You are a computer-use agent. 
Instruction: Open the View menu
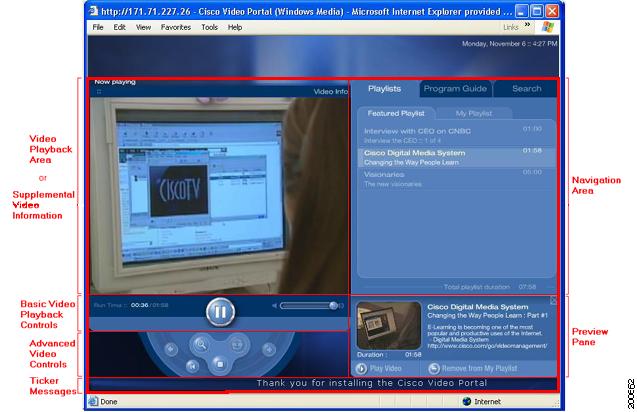(x=143, y=27)
